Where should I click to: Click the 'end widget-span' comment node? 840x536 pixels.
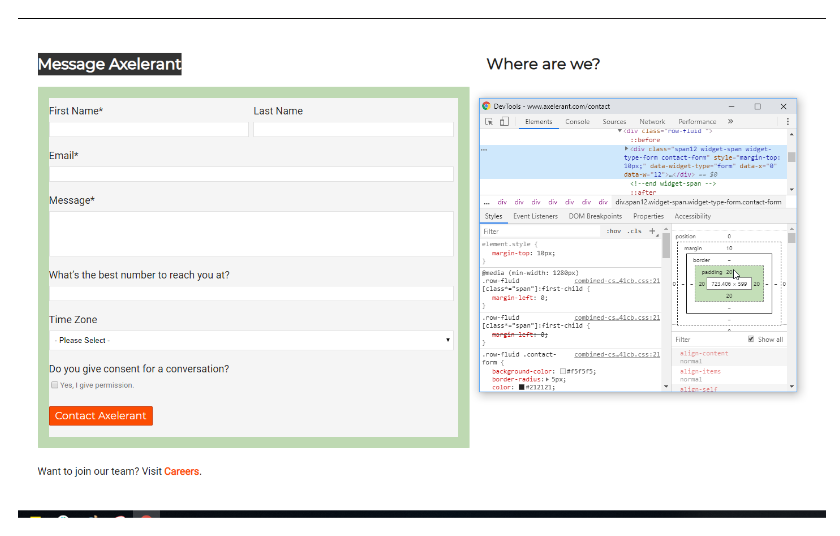click(x=673, y=184)
